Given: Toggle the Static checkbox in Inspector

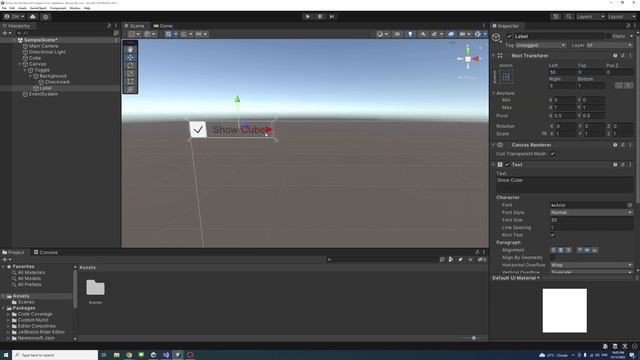Looking at the screenshot, I should tap(608, 36).
